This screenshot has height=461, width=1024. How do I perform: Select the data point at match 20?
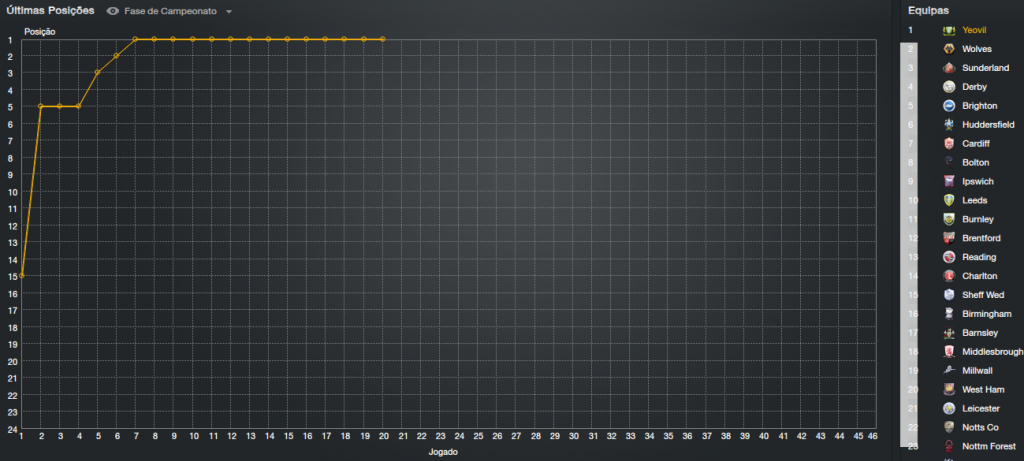point(383,39)
